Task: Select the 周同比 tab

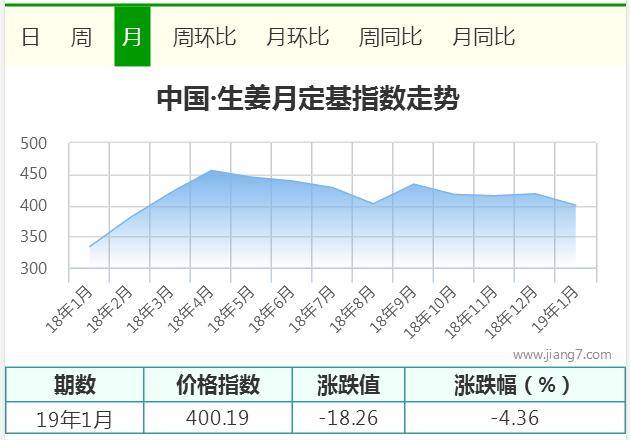Action: 391,37
